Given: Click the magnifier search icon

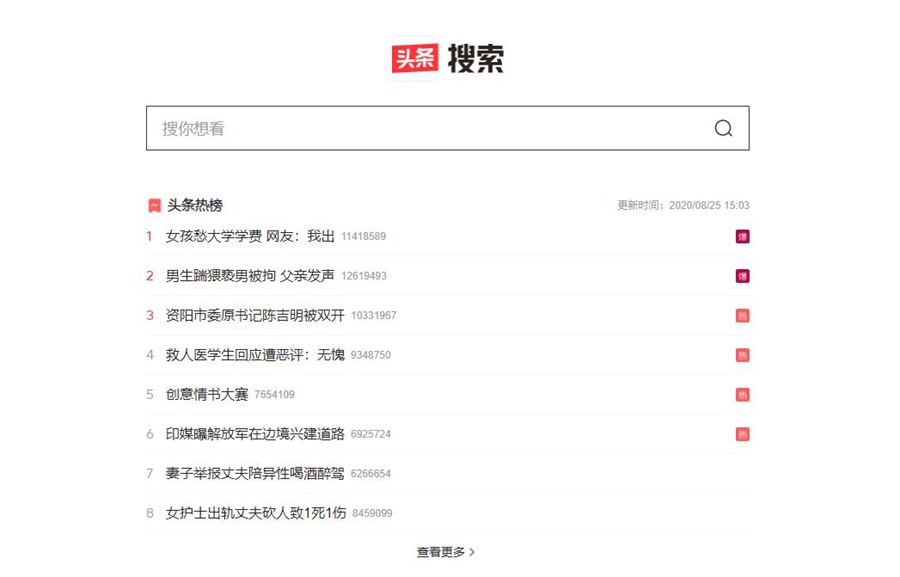Looking at the screenshot, I should click(x=722, y=128).
